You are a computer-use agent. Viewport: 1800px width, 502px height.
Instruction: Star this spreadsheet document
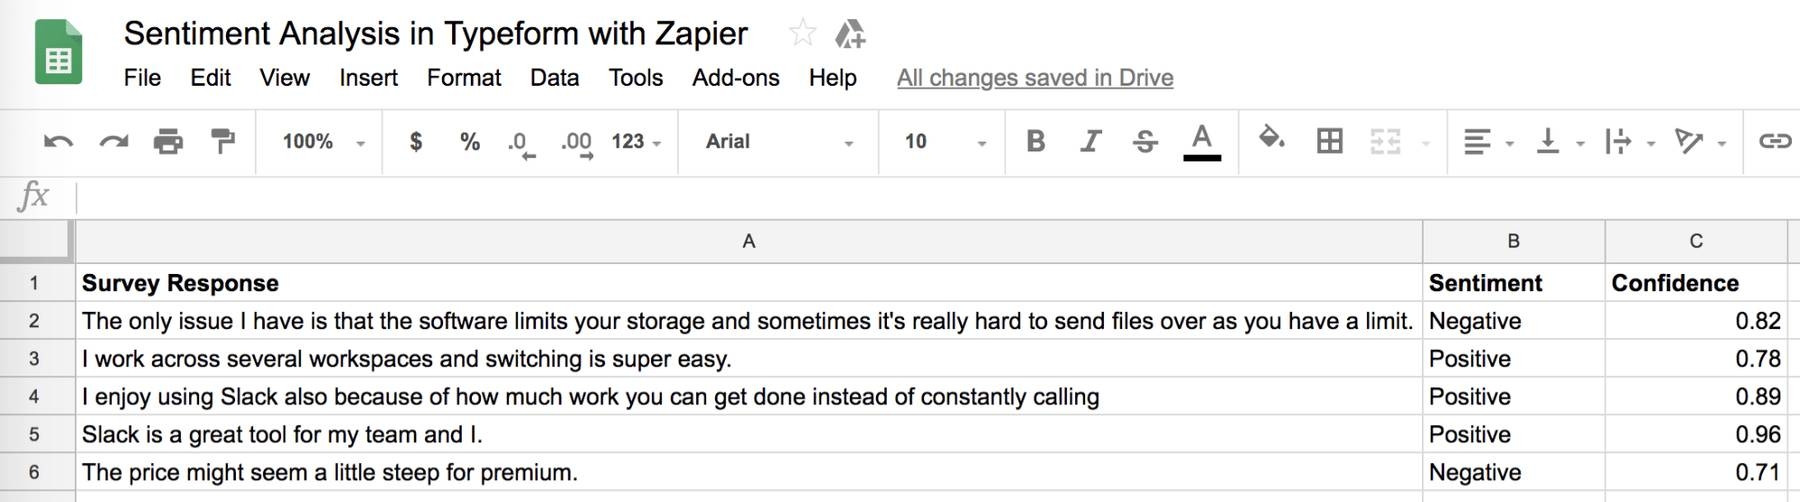(x=802, y=34)
